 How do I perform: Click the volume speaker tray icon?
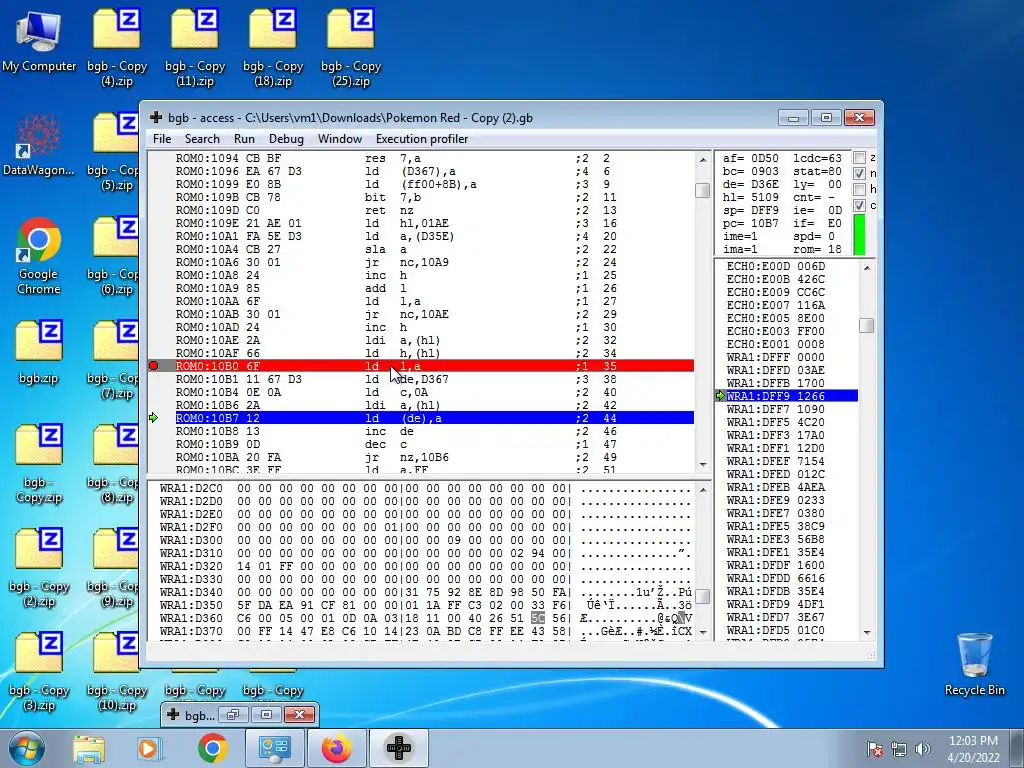tap(923, 749)
